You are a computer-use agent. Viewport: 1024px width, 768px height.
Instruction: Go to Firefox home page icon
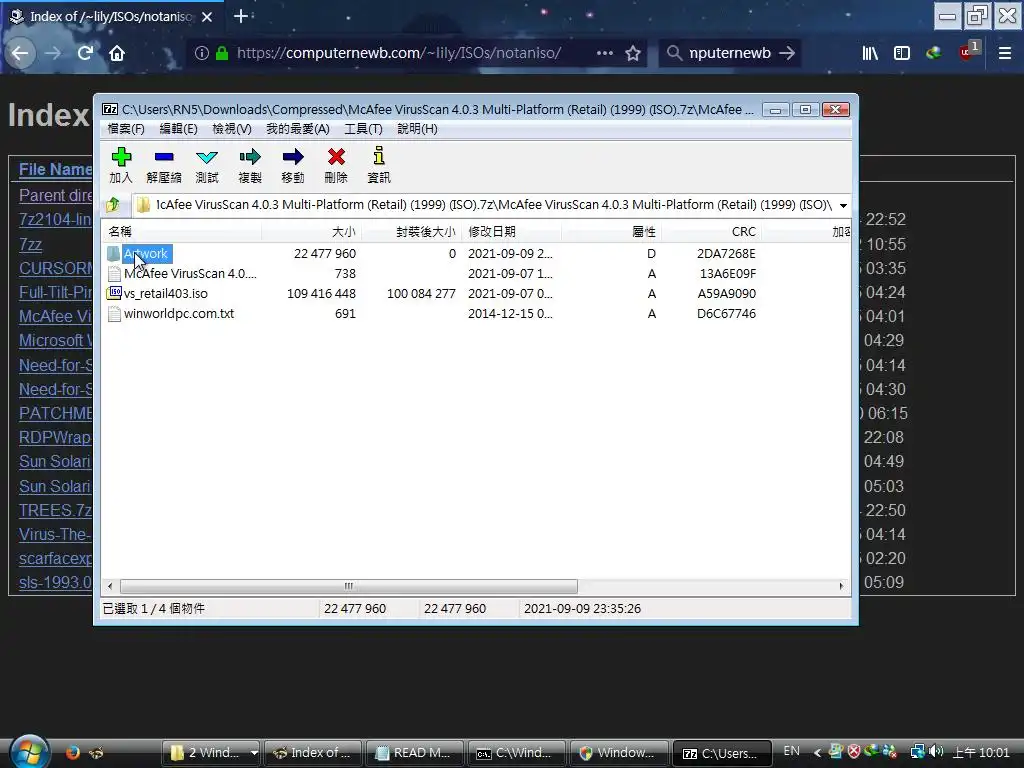pos(117,53)
